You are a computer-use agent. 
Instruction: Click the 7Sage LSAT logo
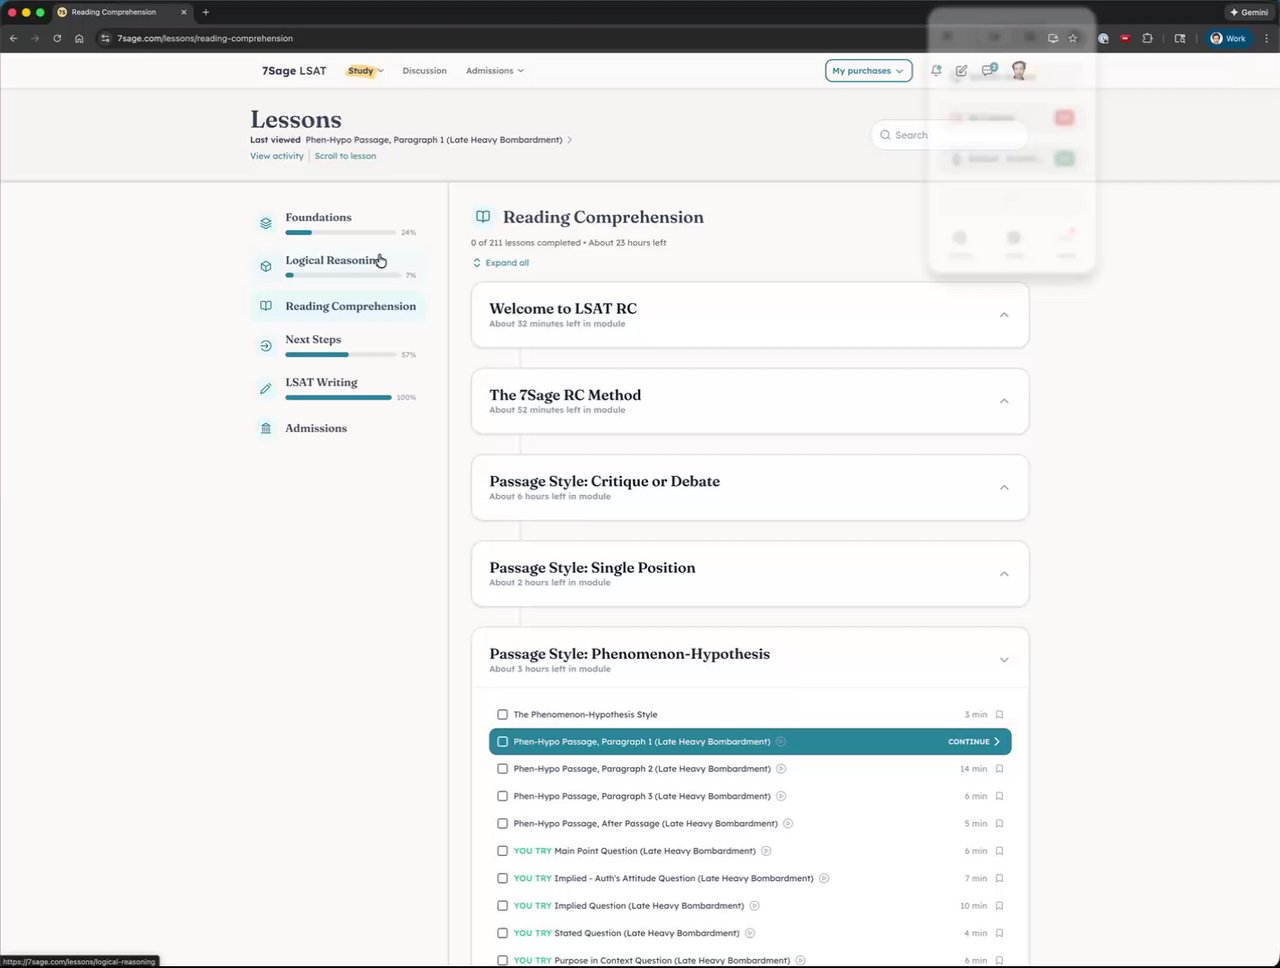click(294, 71)
